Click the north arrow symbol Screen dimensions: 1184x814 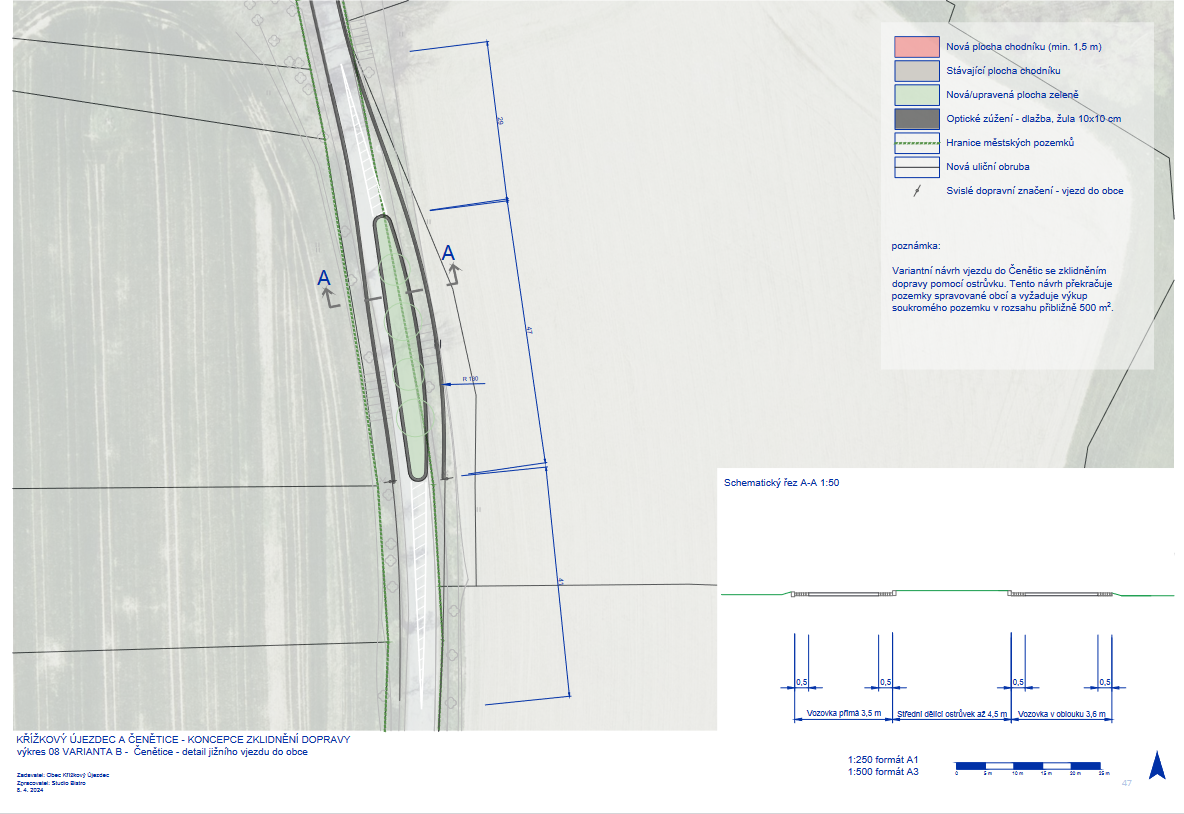(1157, 766)
